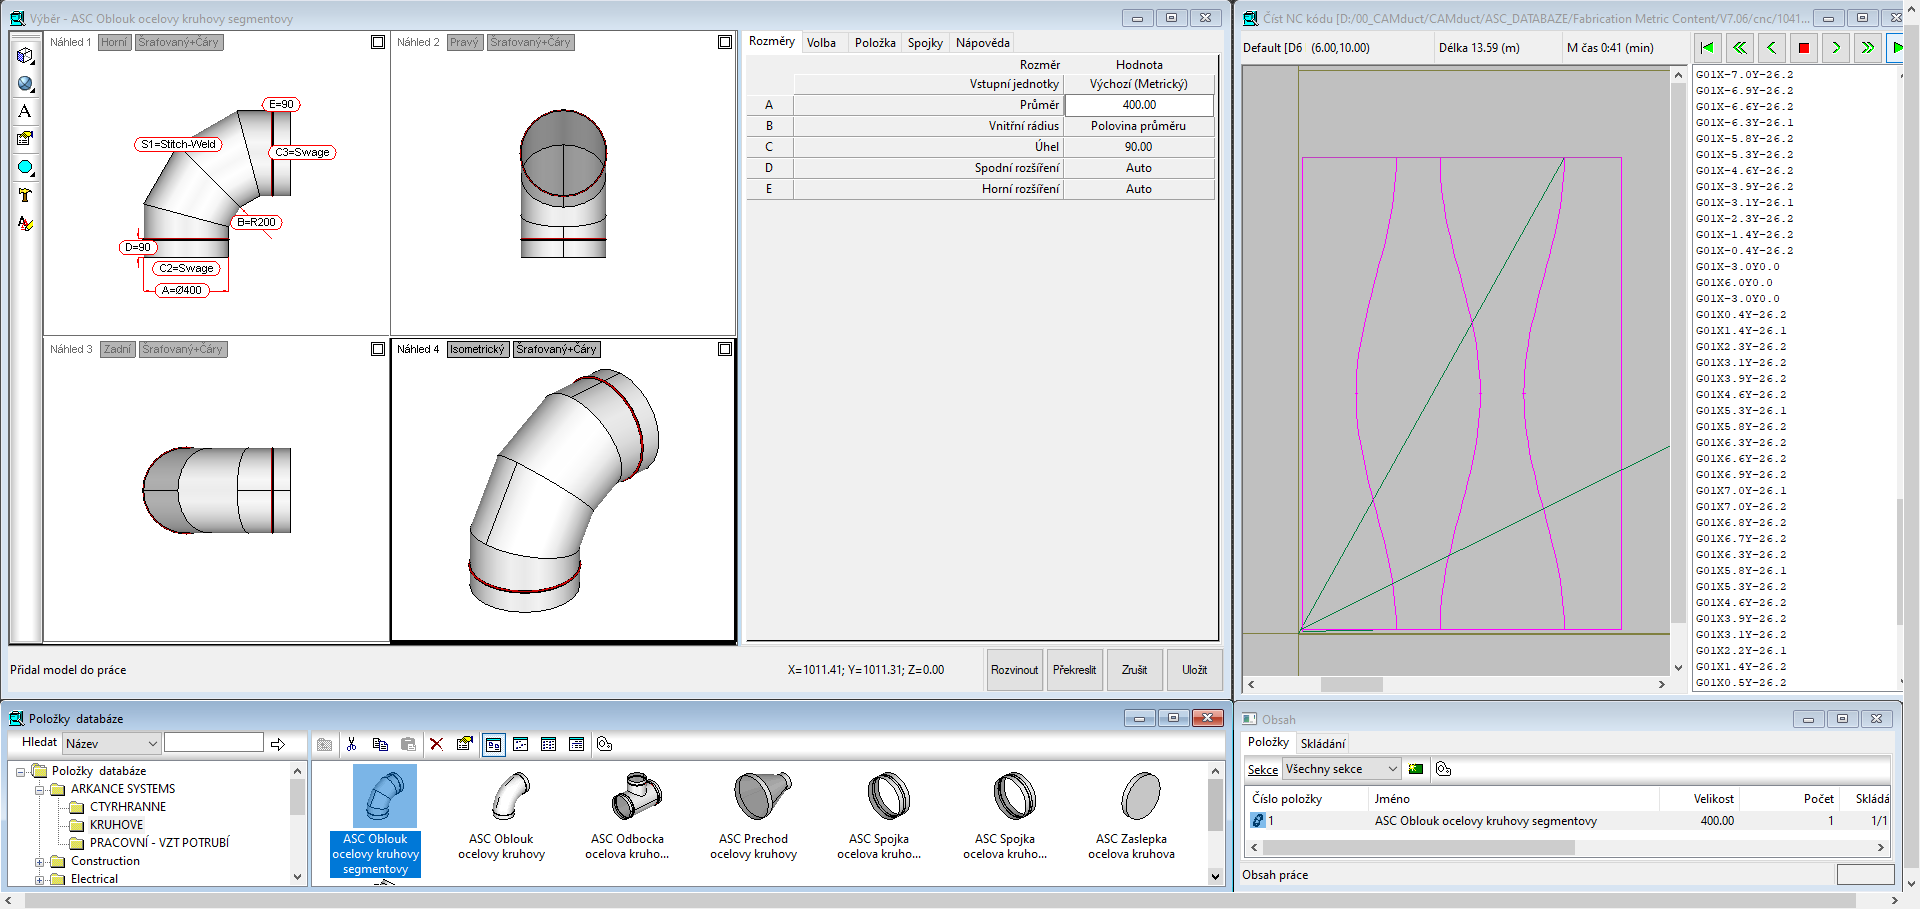Toggle Pravý view button in Náhled 2
The width and height of the screenshot is (1920, 909).
click(464, 42)
